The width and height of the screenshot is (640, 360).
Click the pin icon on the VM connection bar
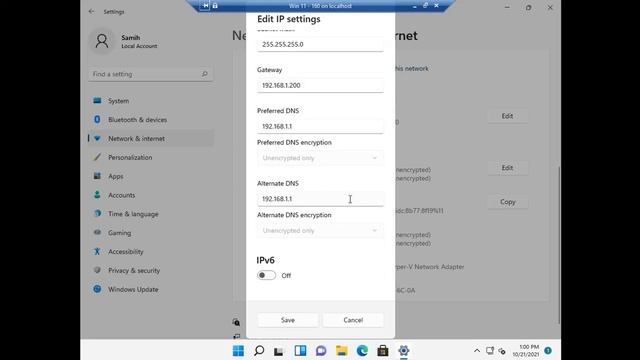(205, 6)
